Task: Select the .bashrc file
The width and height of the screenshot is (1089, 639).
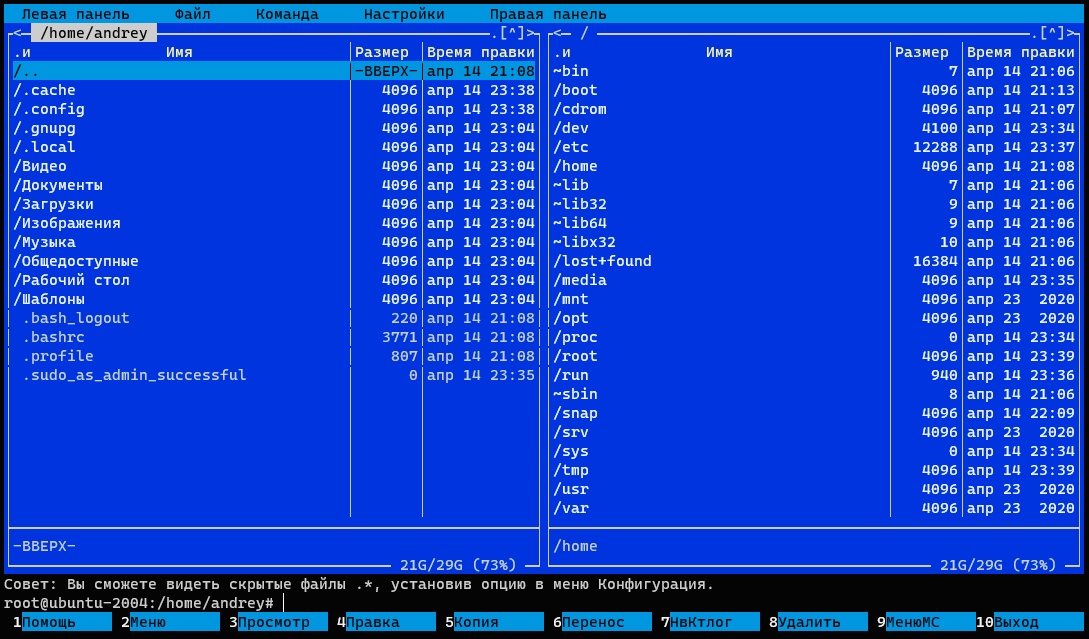Action: click(53, 337)
